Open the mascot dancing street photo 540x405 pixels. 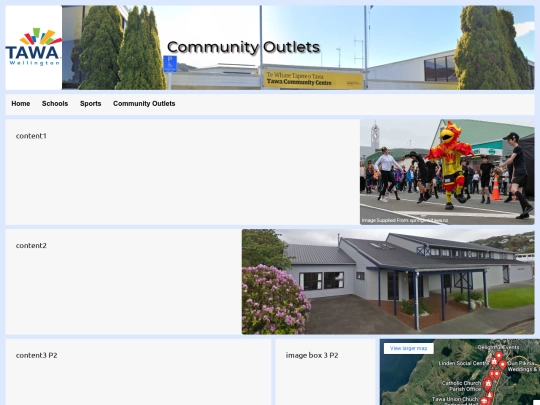[447, 172]
